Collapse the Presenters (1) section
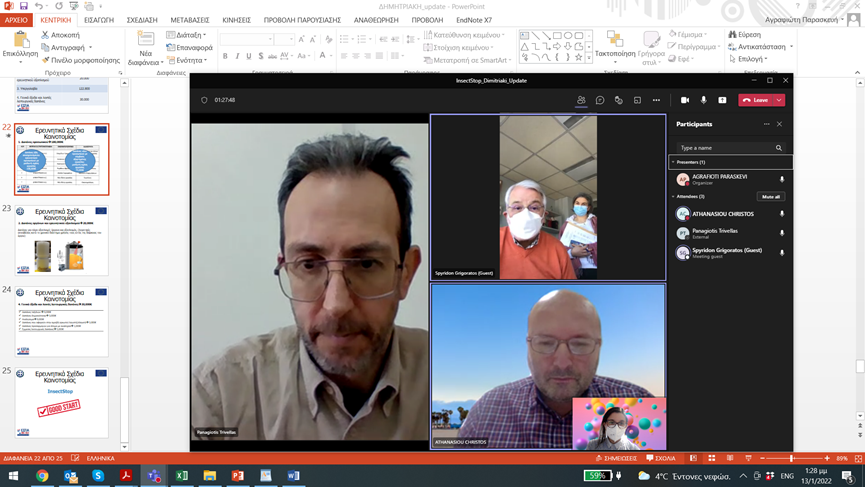This screenshot has height=487, width=865. click(673, 162)
